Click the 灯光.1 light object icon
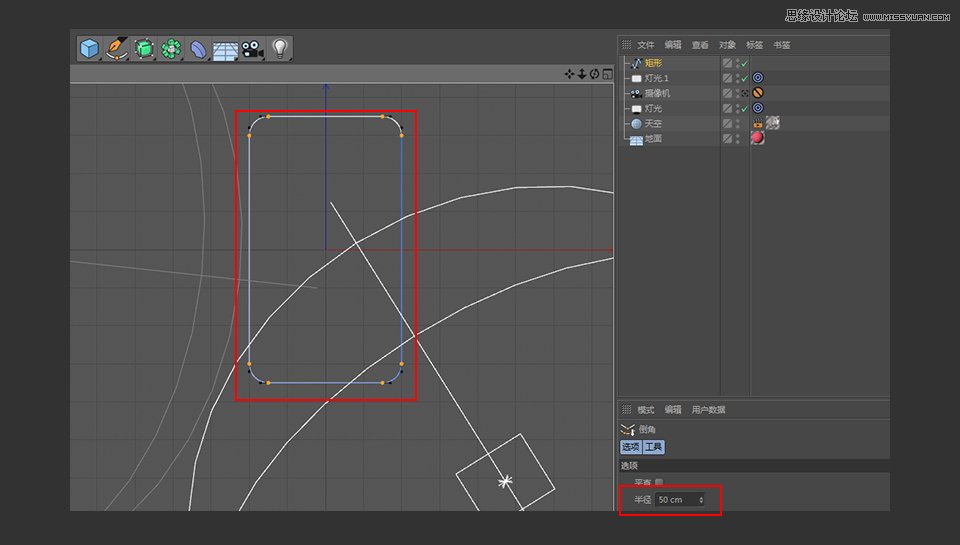 tap(636, 78)
